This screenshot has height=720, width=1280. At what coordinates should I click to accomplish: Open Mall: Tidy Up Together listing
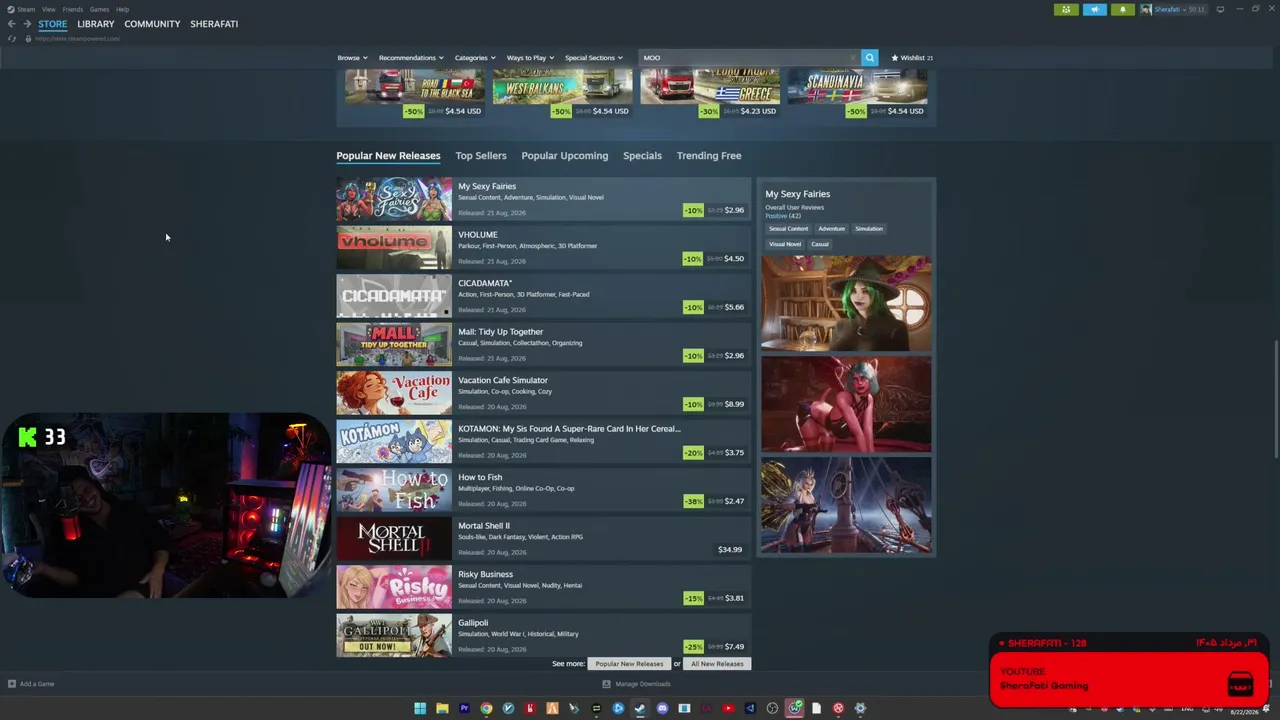click(543, 345)
